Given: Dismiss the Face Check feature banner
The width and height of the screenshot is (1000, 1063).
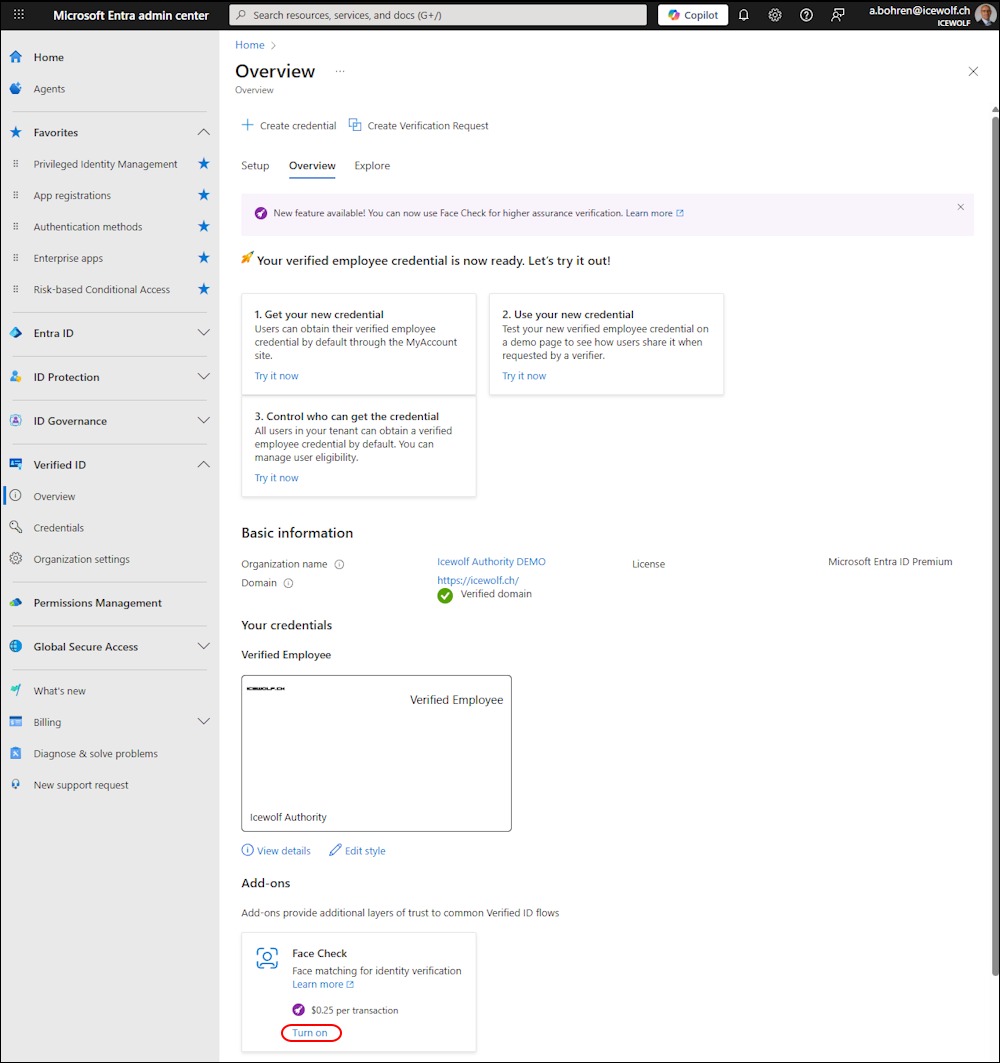Looking at the screenshot, I should coord(961,207).
